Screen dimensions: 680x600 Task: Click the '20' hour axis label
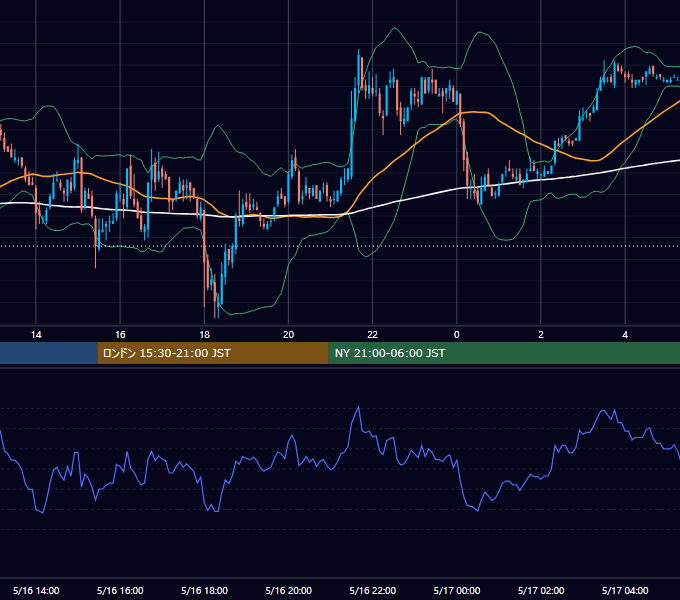pos(288,335)
